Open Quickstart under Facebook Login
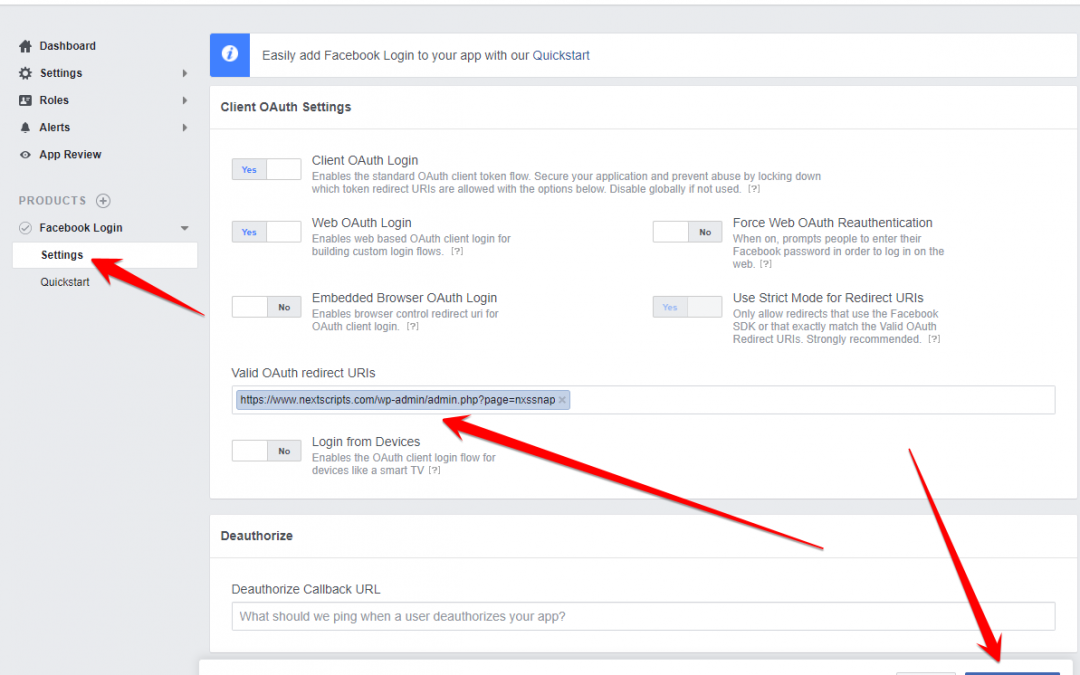The width and height of the screenshot is (1080, 675). (x=65, y=282)
